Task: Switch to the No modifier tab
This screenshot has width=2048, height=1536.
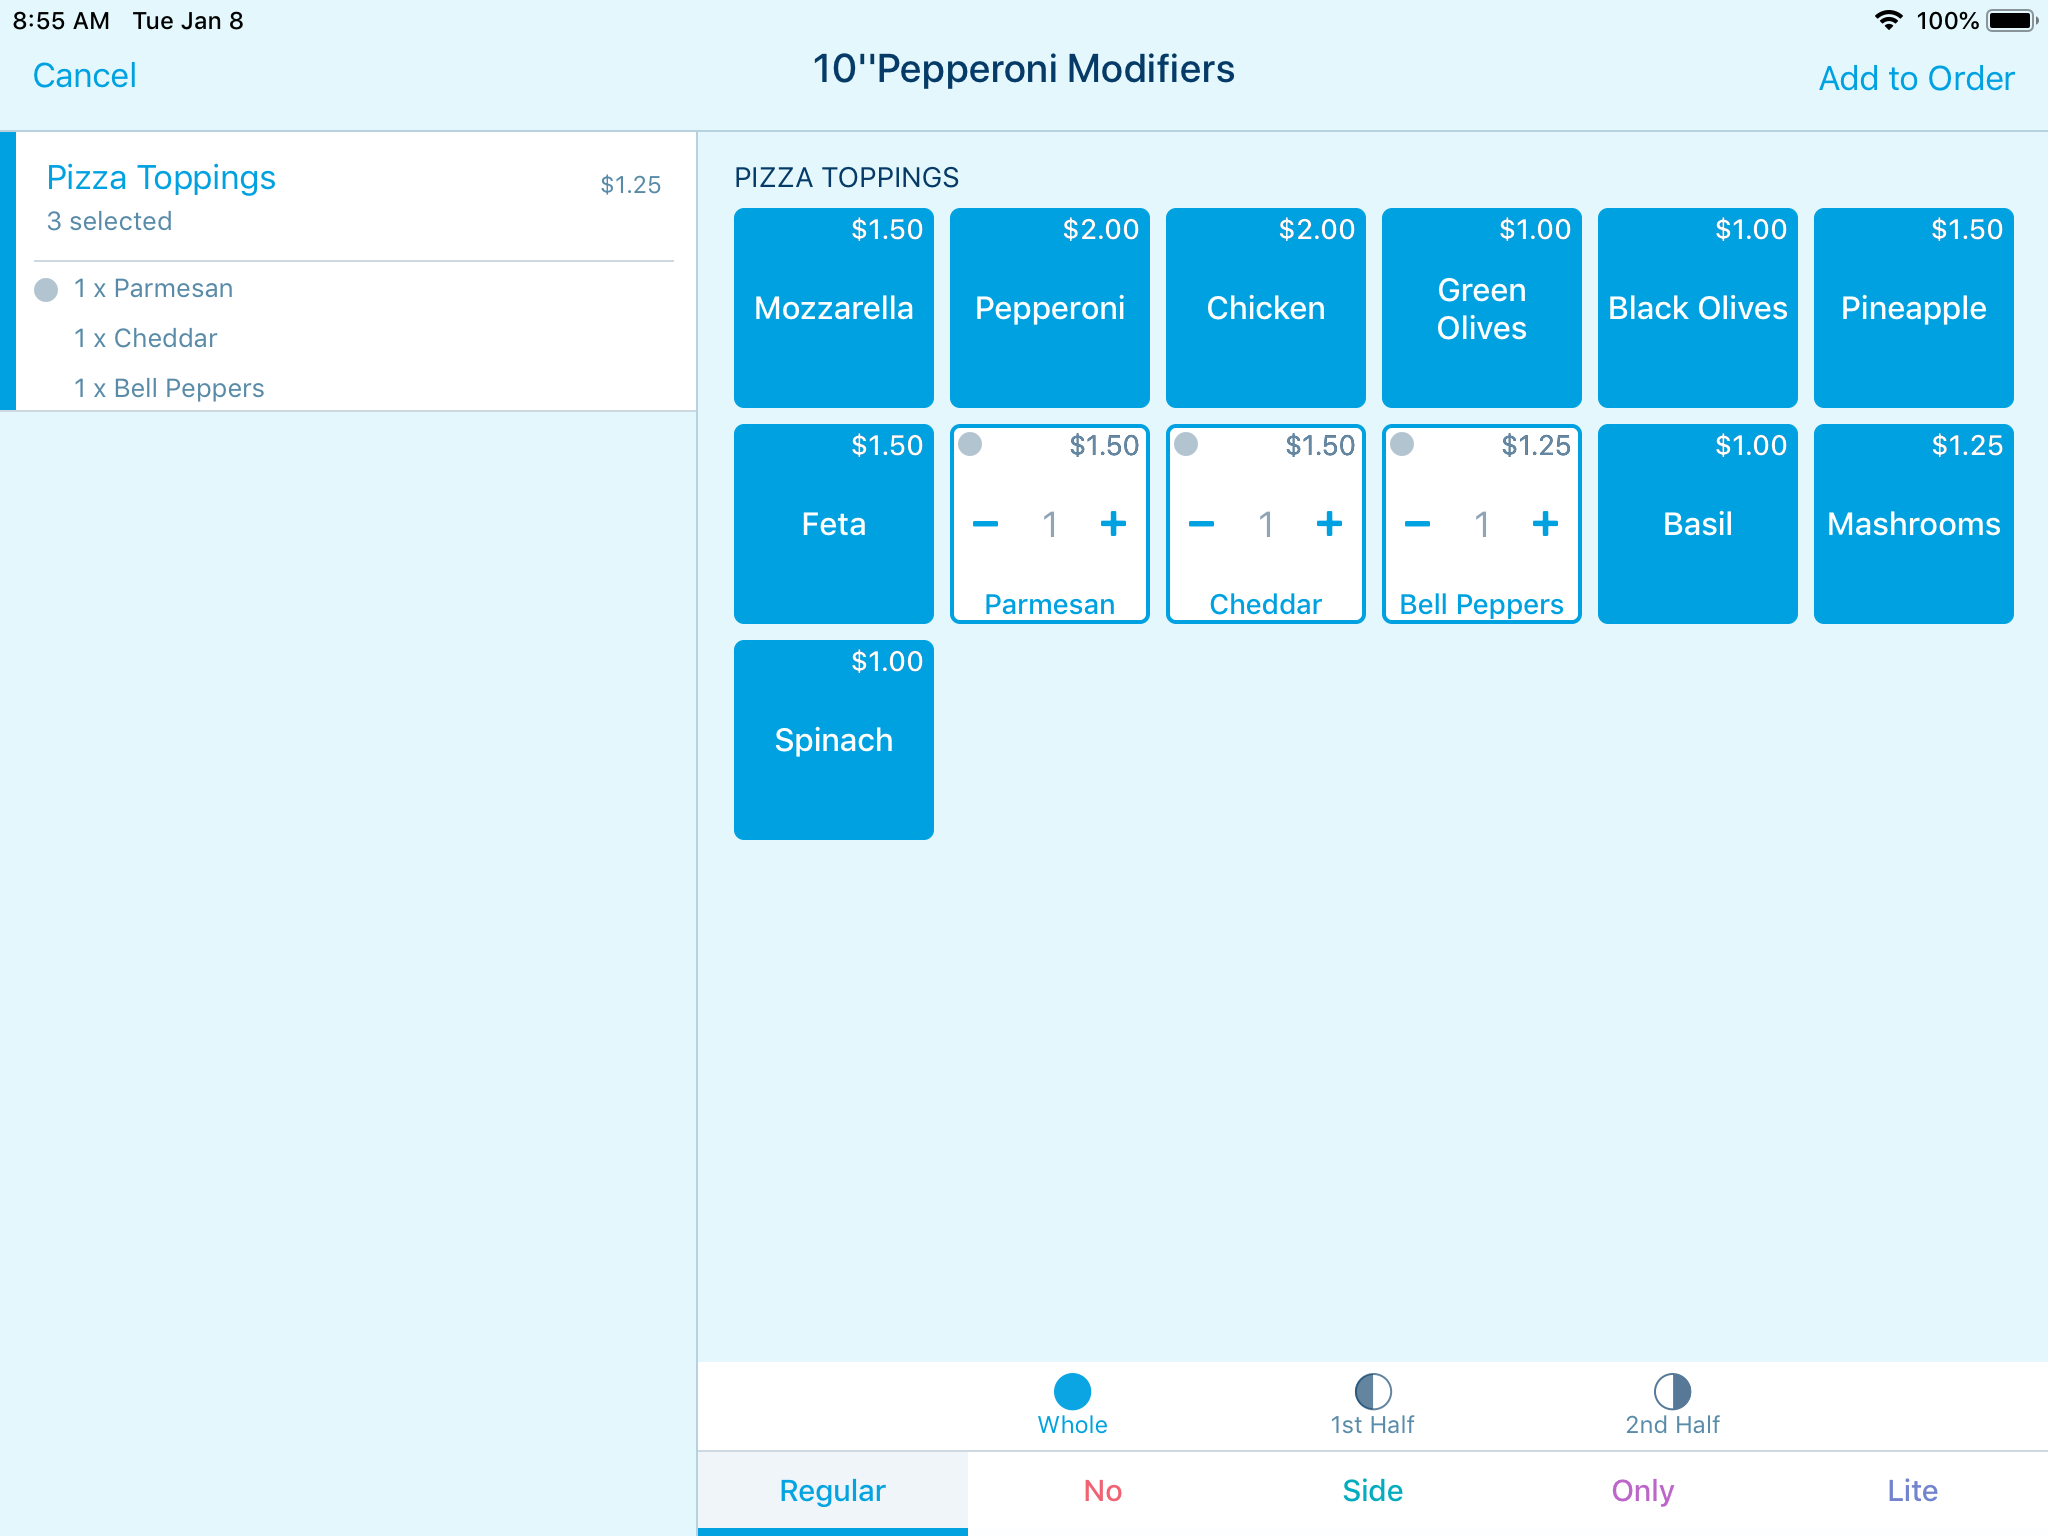Action: (x=1102, y=1491)
